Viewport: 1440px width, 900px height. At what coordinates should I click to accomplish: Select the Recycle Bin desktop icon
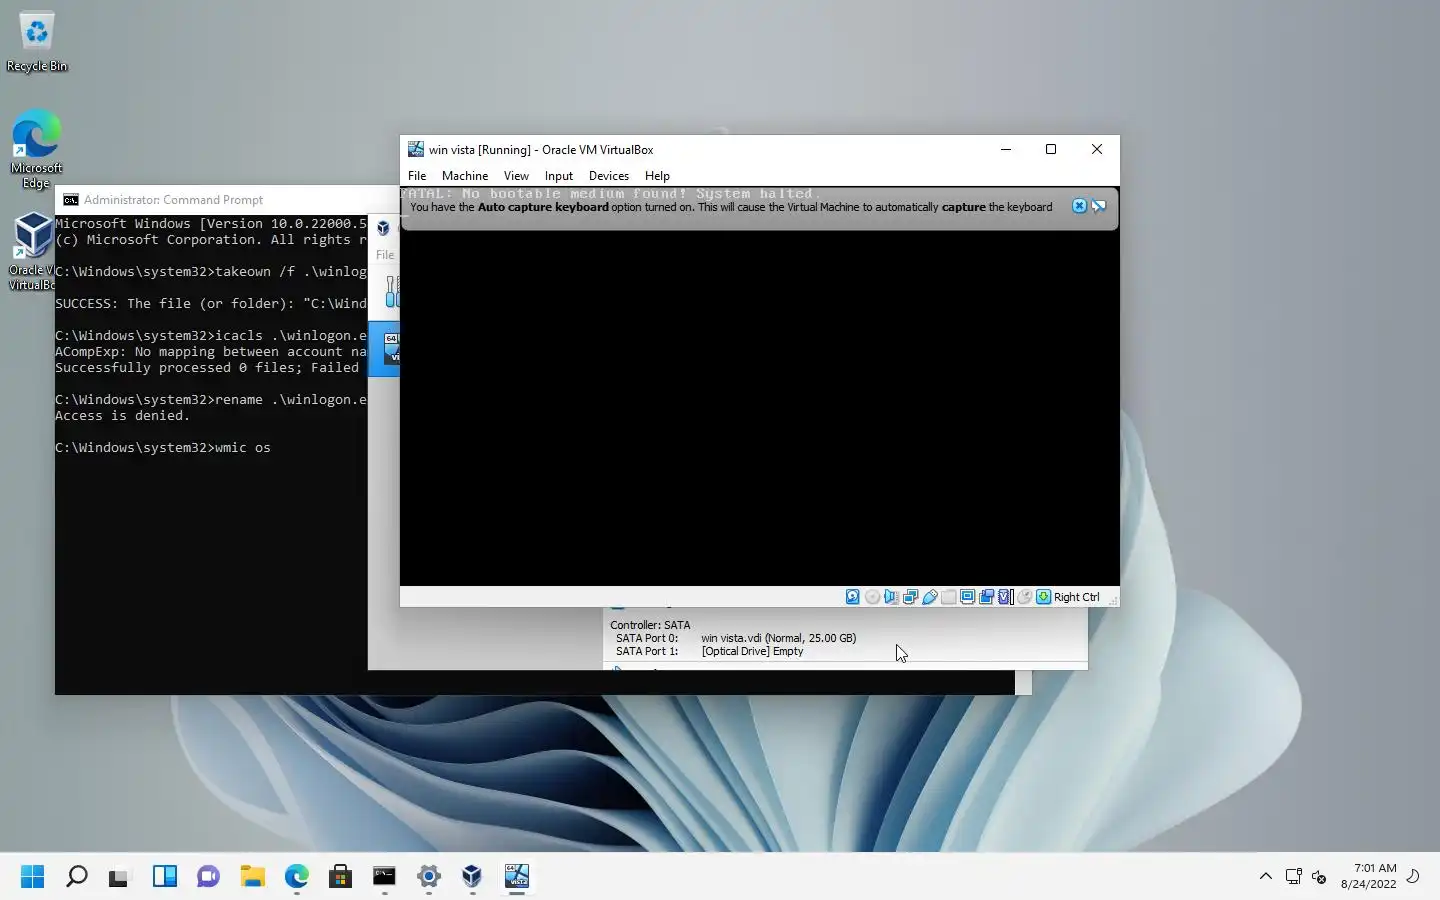(37, 42)
